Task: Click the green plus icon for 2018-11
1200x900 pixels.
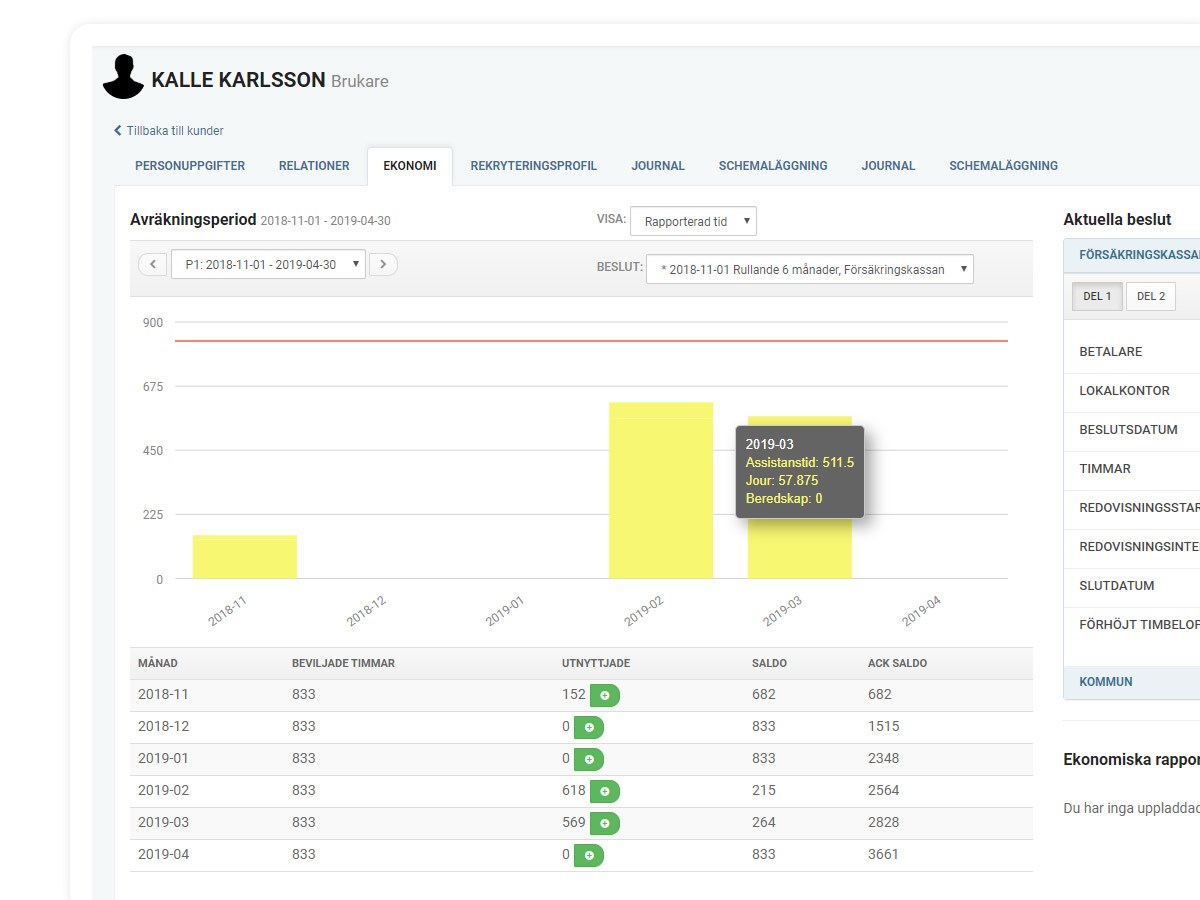Action: (604, 695)
